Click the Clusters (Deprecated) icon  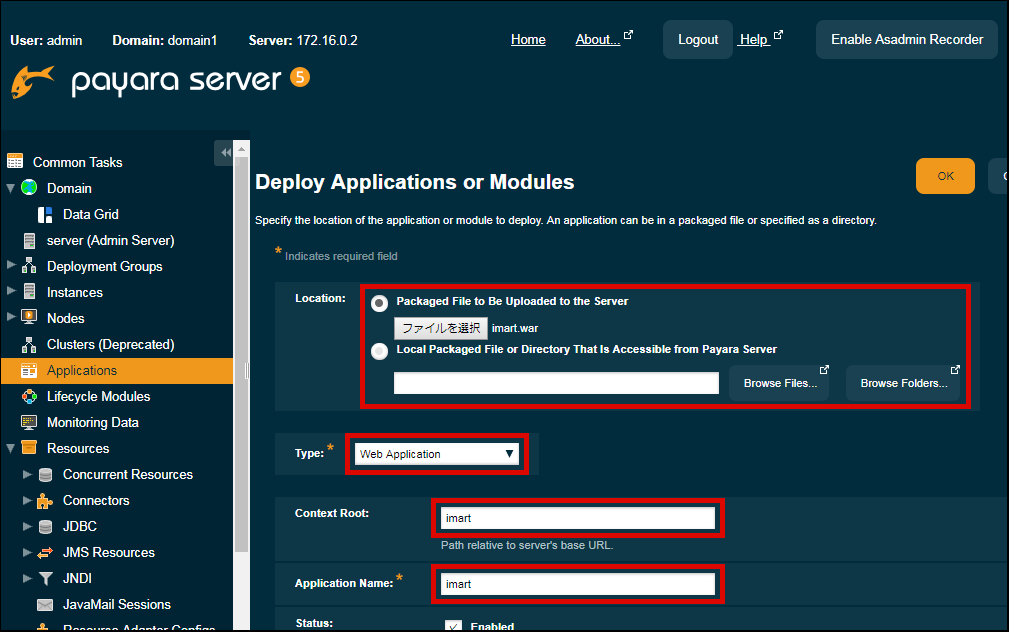tap(29, 344)
